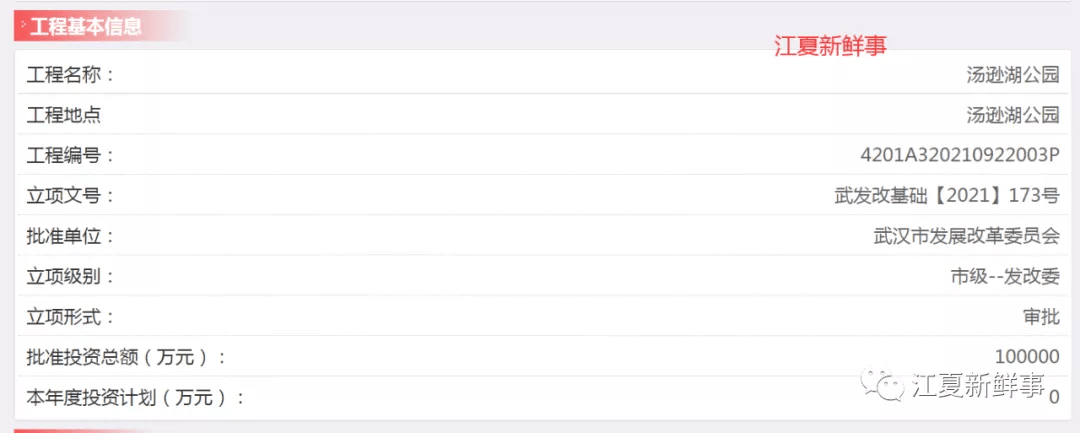Image resolution: width=1080 pixels, height=433 pixels.
Task: Select the 武发改基础【2021】173号 document number
Action: click(946, 195)
